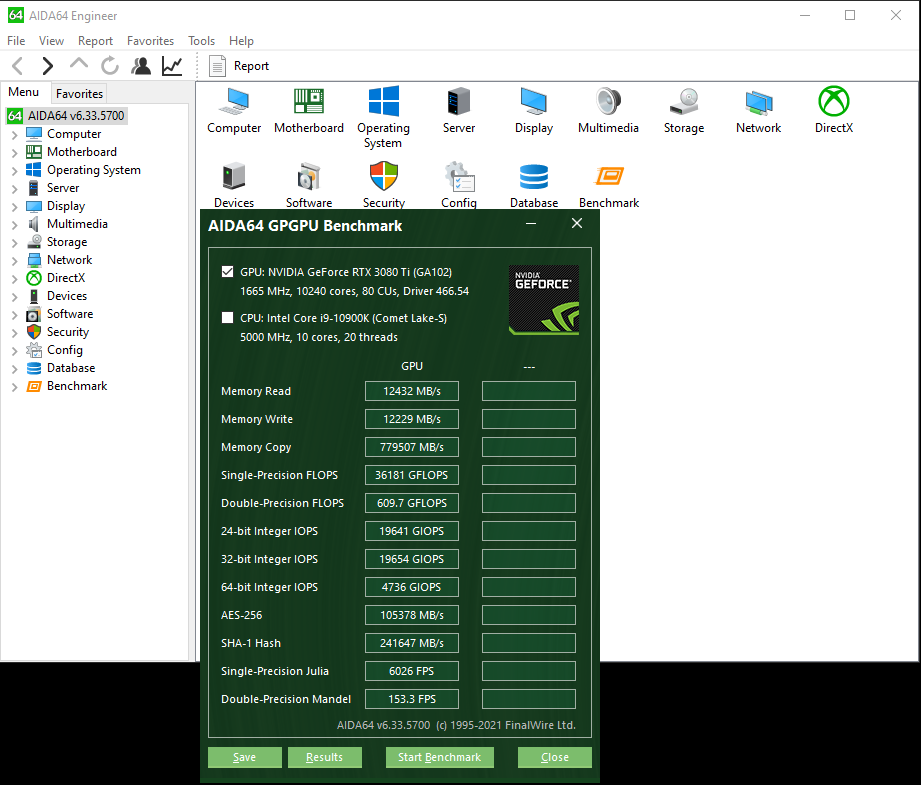Screen dimensions: 921x785
Task: Click the toolbar up-level arrow
Action: point(79,65)
